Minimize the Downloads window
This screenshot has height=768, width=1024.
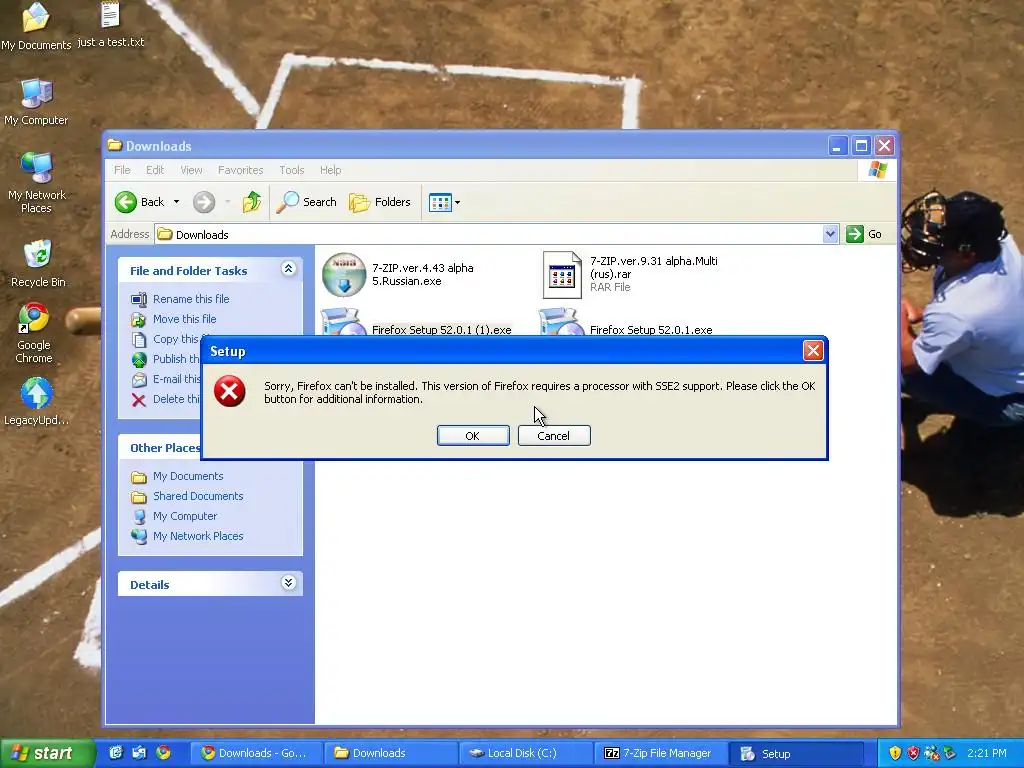pyautogui.click(x=837, y=146)
